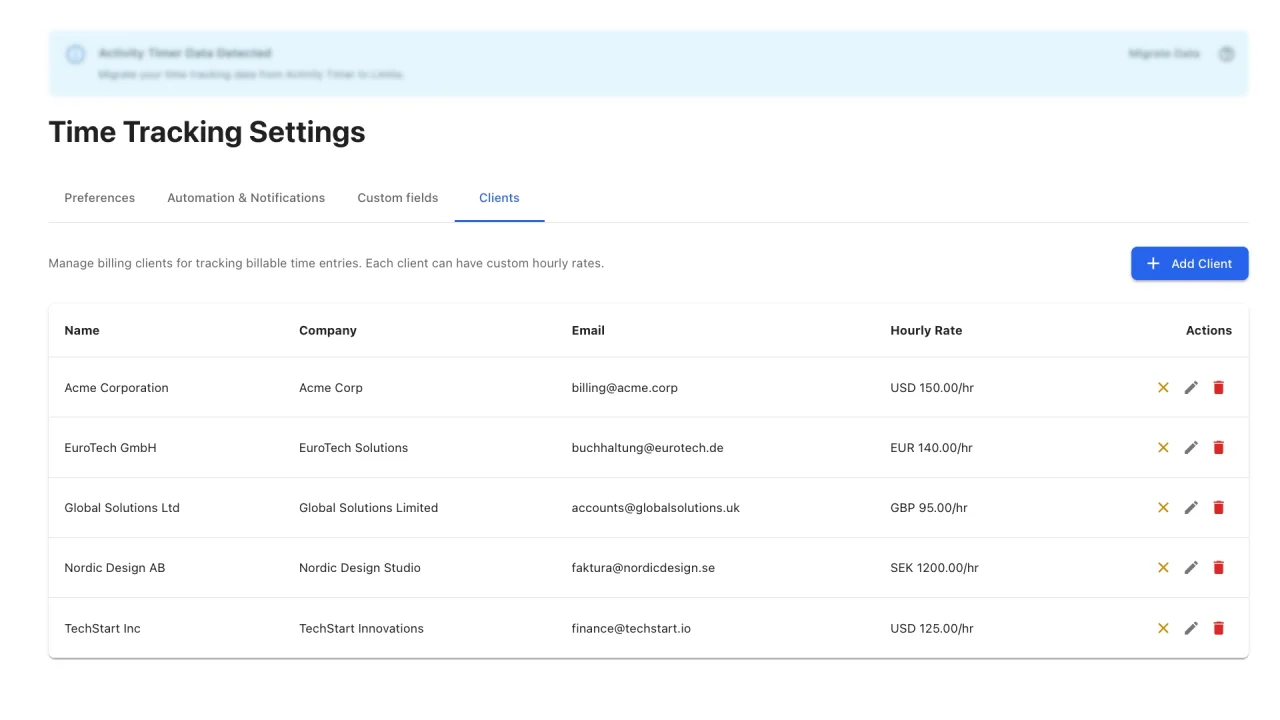The width and height of the screenshot is (1280, 720).
Task: Select the Clients tab
Action: pos(499,198)
